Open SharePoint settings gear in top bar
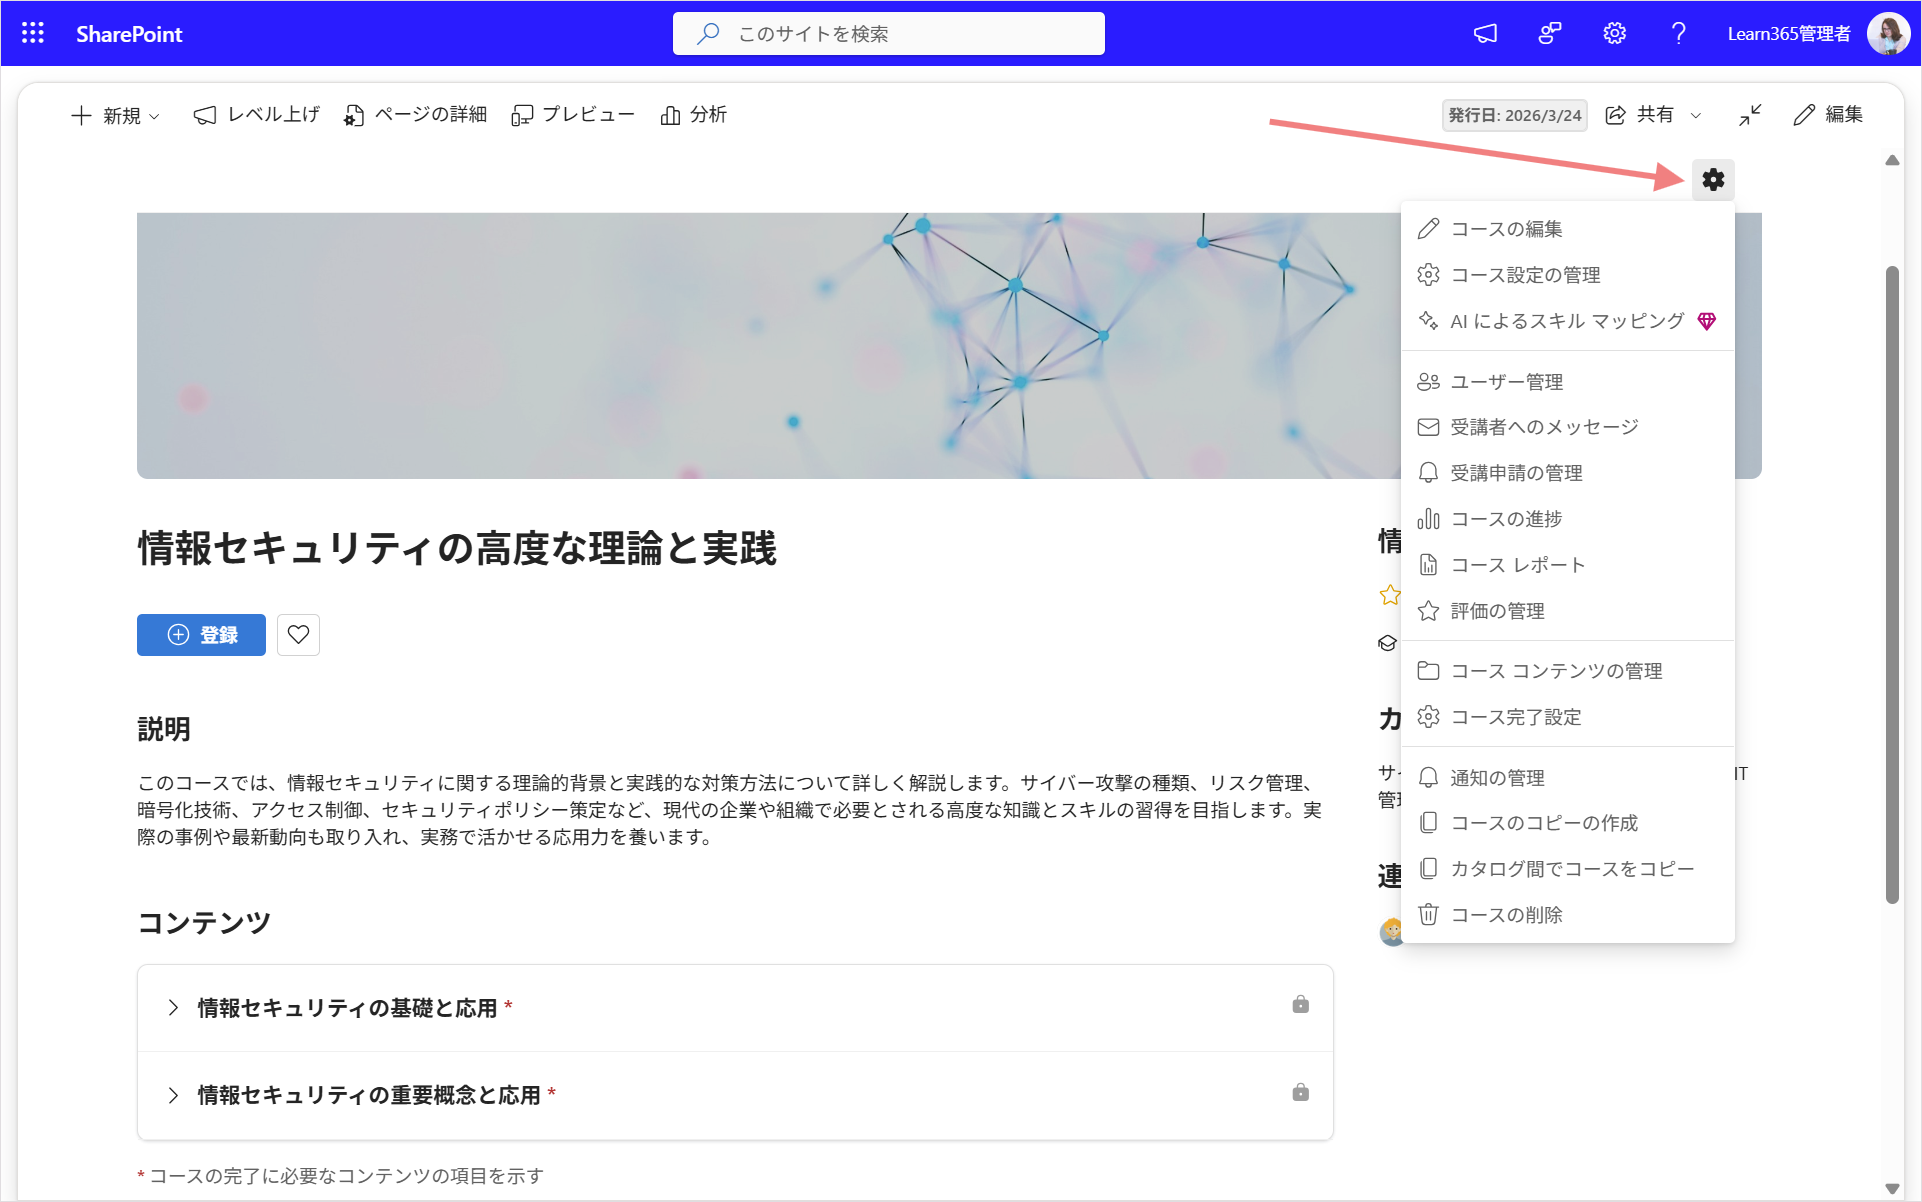The image size is (1922, 1202). point(1614,34)
